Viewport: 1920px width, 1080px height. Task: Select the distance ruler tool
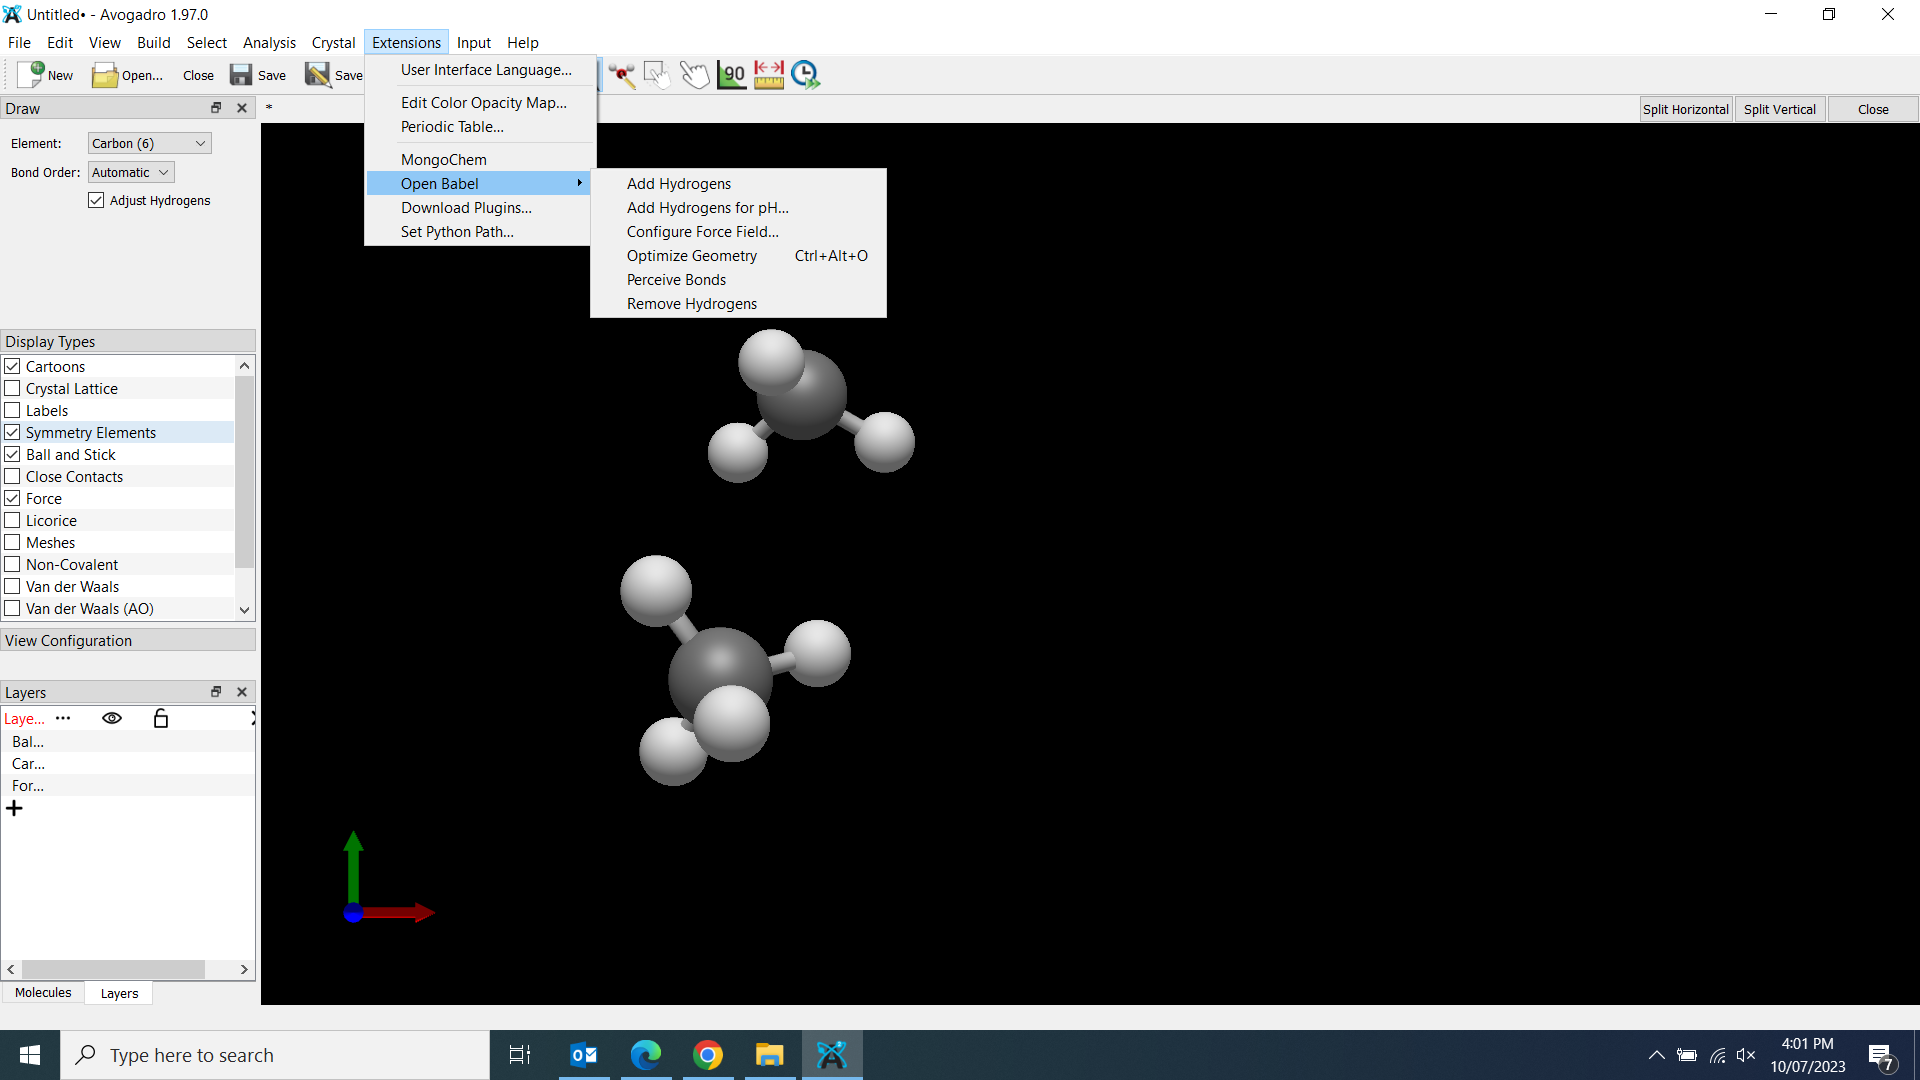(x=768, y=75)
